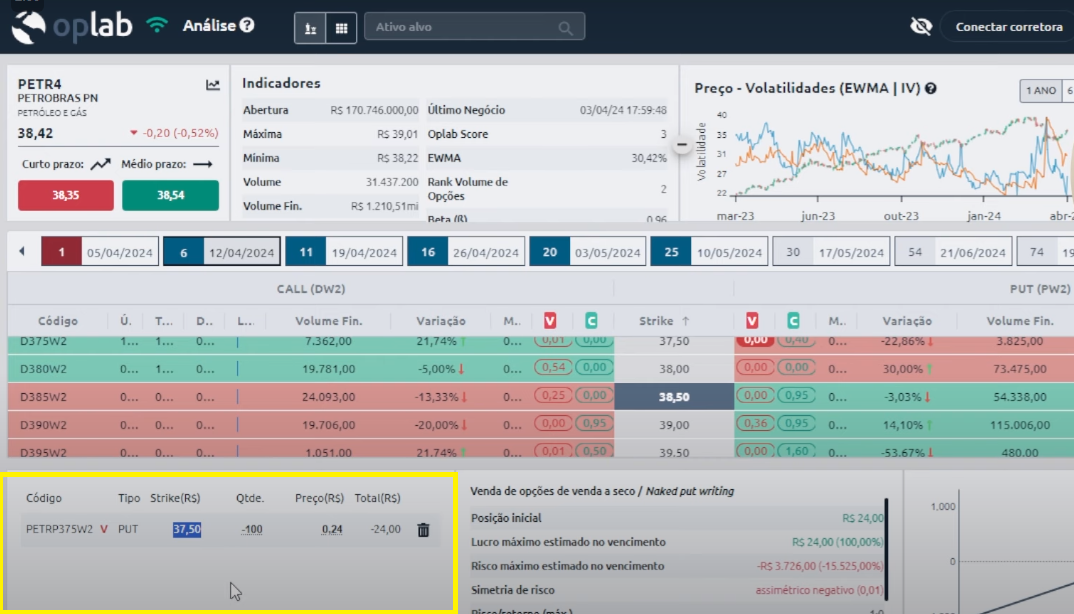Click the highlighted 38,50 strike cell
1074x614 pixels.
click(673, 396)
